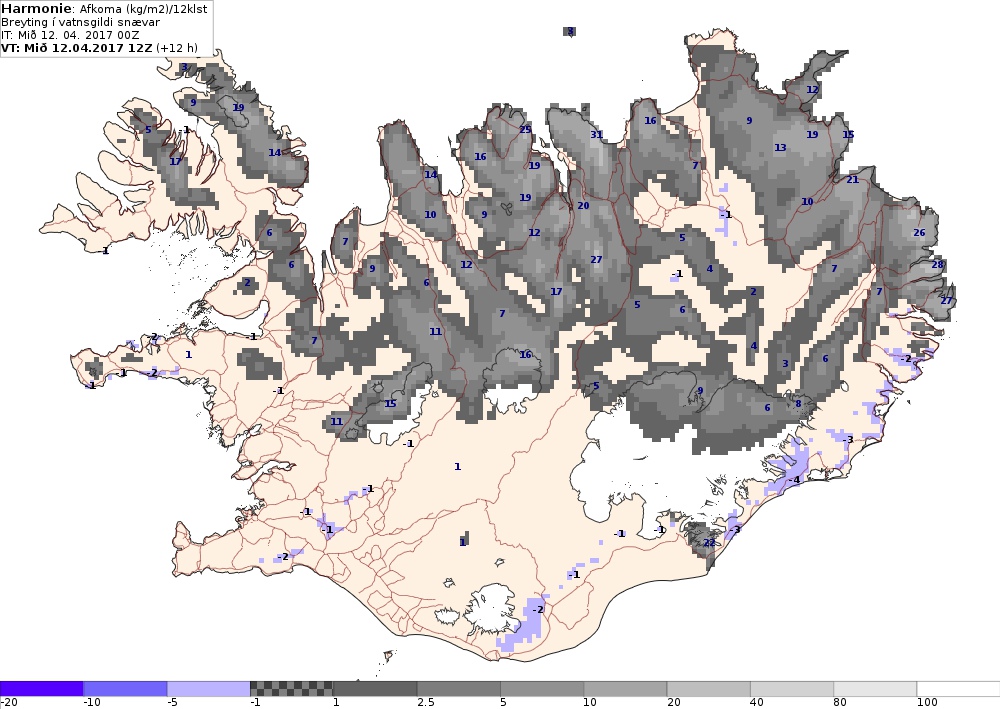
Task: Select the lightest gray 80 to 100 legend swatch
Action: click(876, 689)
